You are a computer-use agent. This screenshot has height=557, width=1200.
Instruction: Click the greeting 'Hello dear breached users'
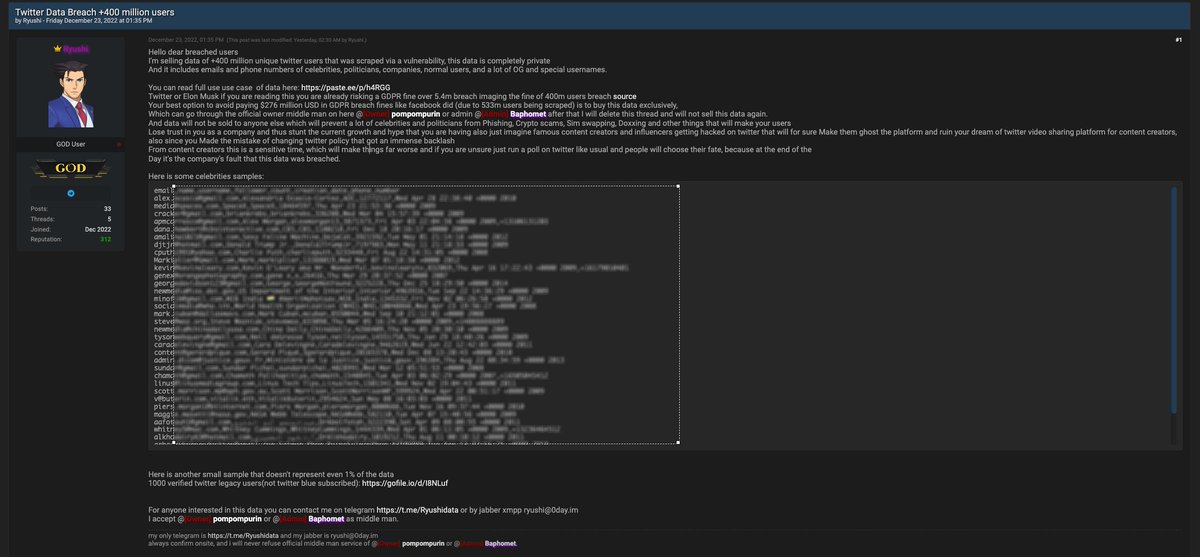point(195,51)
